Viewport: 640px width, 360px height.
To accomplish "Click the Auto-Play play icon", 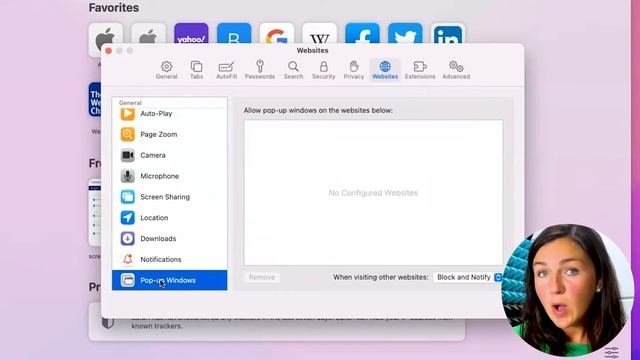I will (x=127, y=113).
